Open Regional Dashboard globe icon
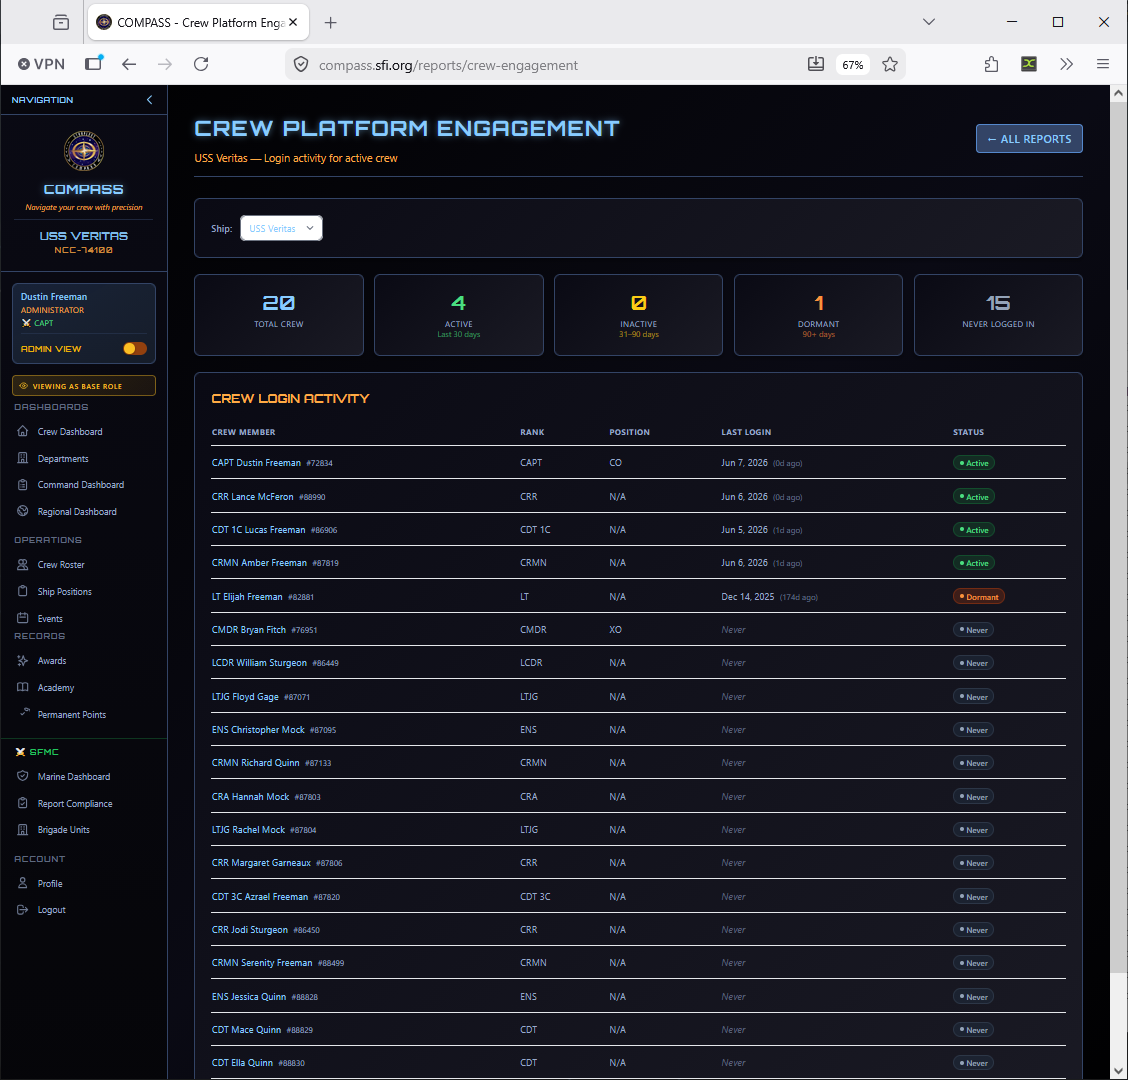 pos(22,512)
